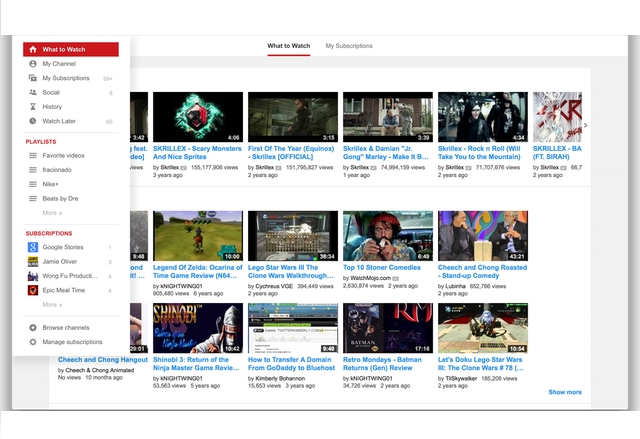The height and width of the screenshot is (439, 640).
Task: Play the Scary Monsters 4:06 thumbnail
Action: coord(198,117)
